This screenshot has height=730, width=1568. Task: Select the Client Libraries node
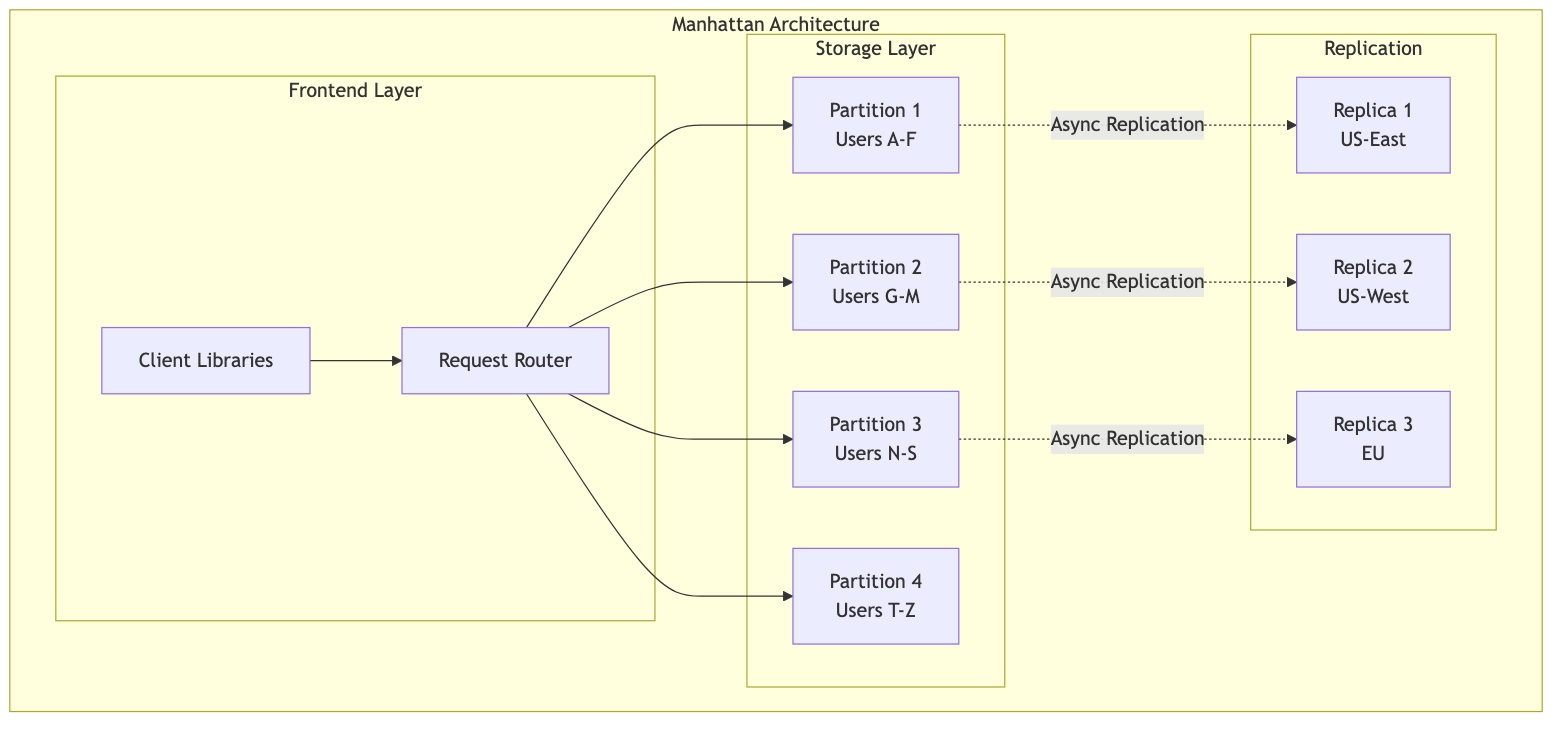coord(206,360)
